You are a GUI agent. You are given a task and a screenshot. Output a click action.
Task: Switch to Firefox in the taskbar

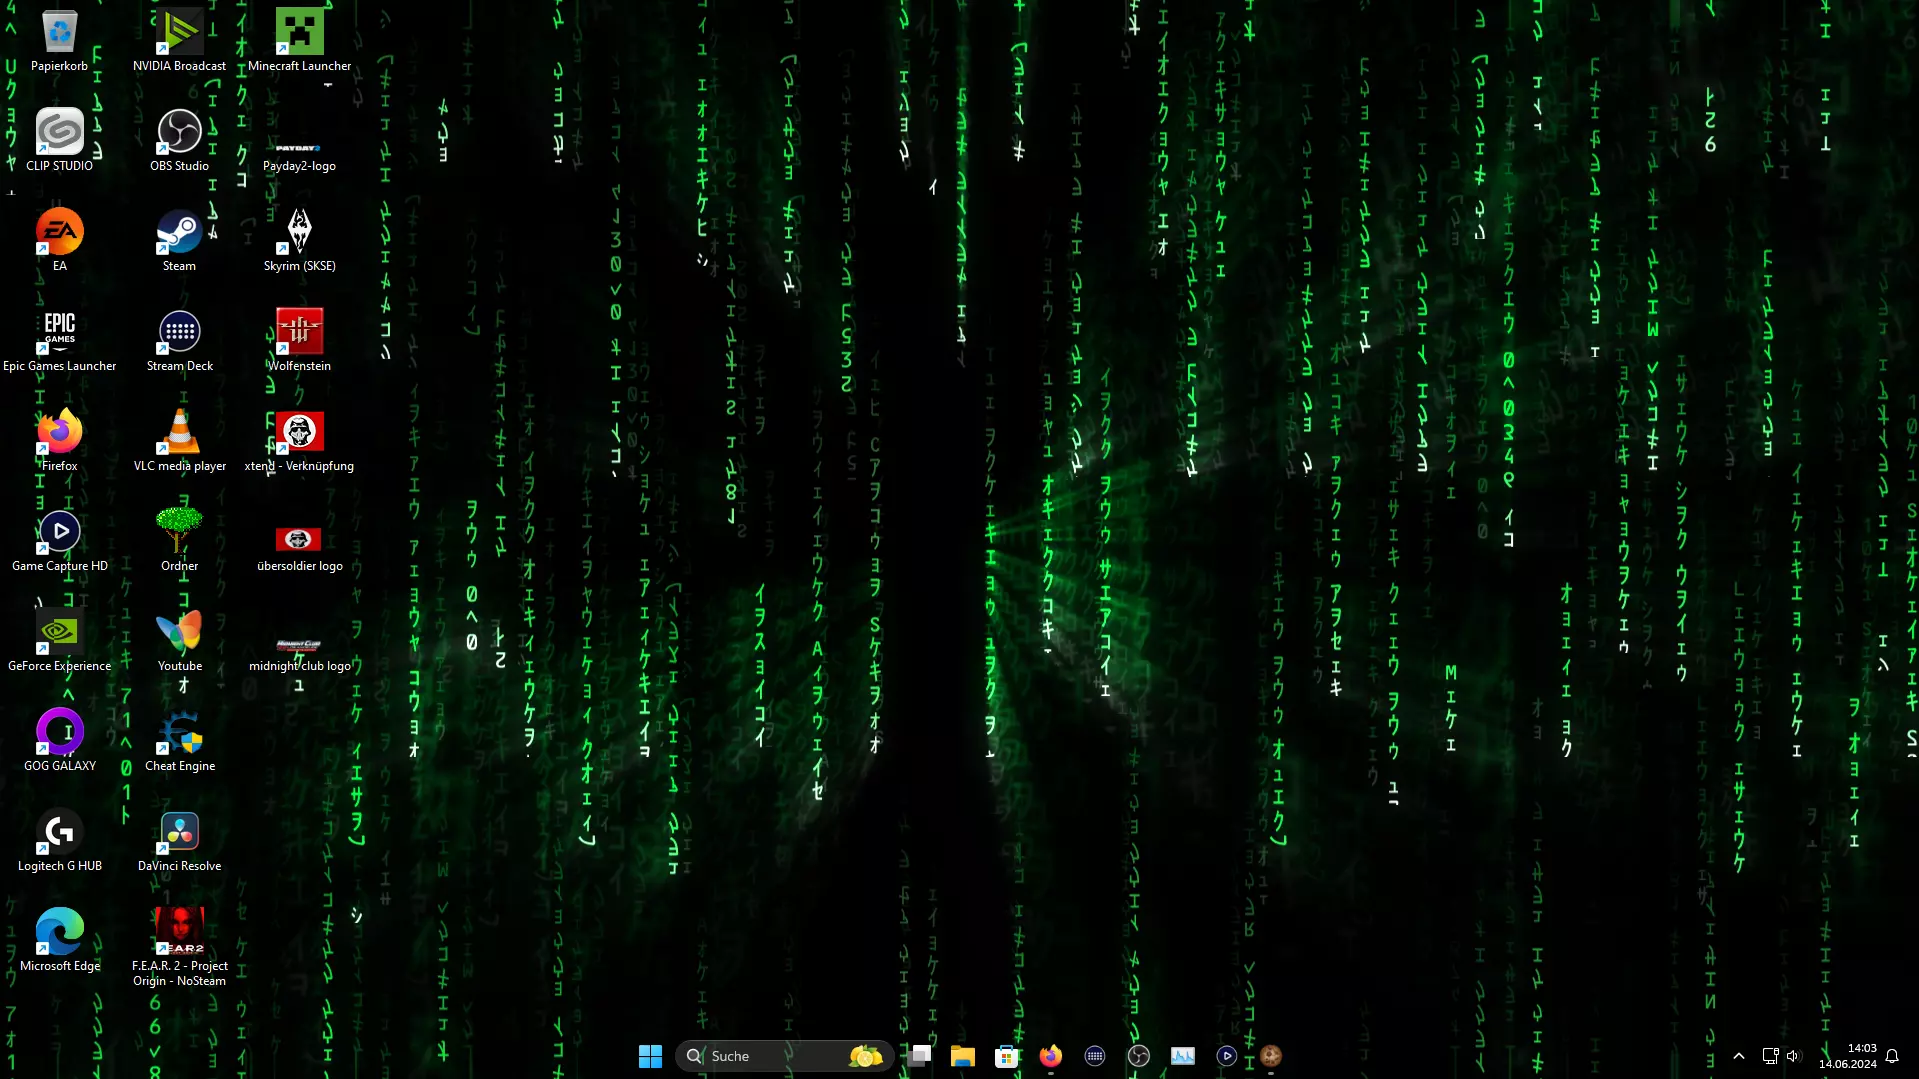tap(1051, 1056)
